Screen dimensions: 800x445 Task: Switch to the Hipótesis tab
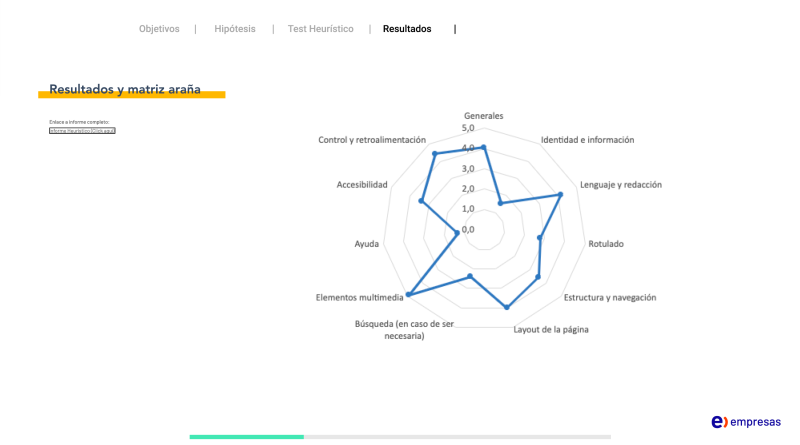[235, 29]
